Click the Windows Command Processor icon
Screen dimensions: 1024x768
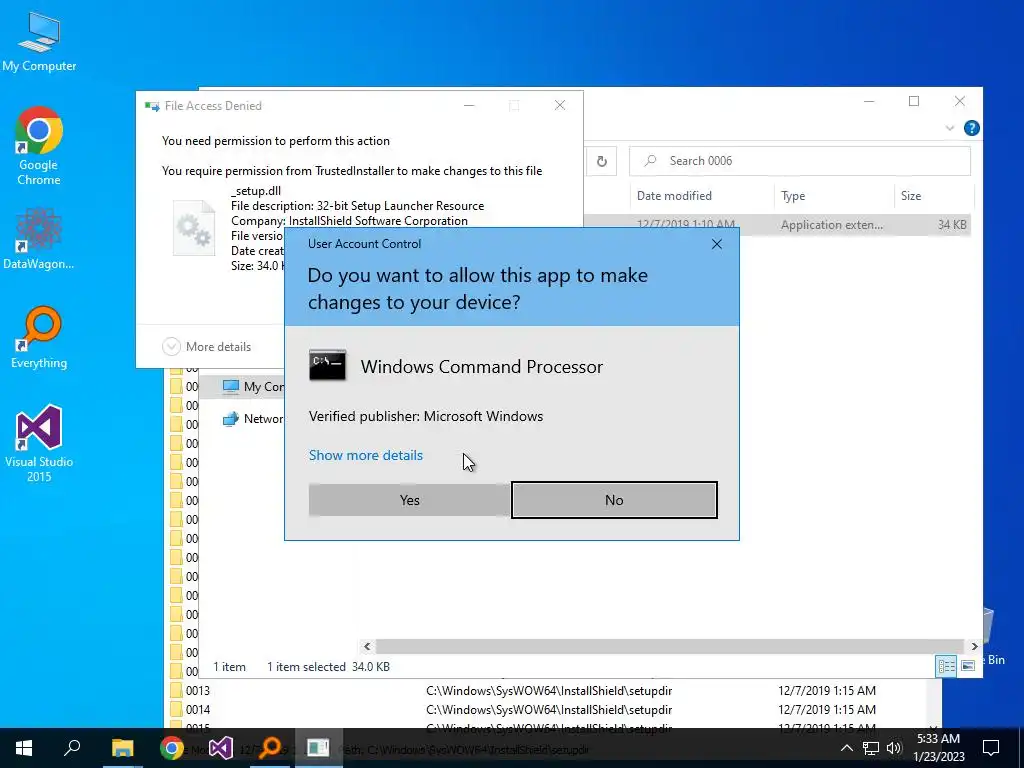click(327, 365)
